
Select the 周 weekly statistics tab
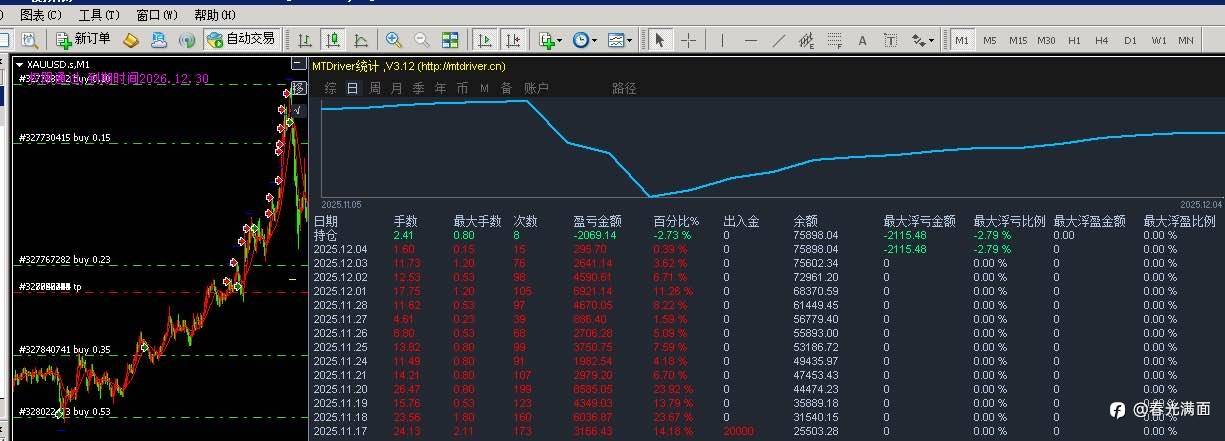374,88
